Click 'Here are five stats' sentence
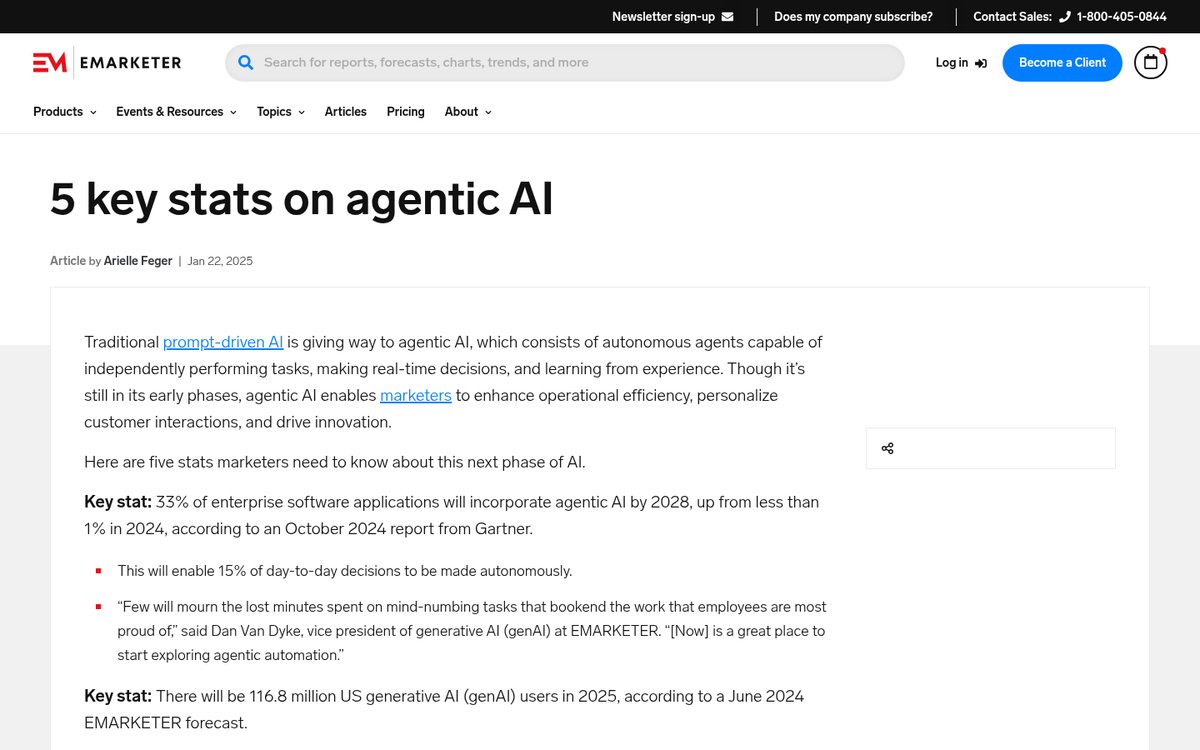 coord(335,462)
